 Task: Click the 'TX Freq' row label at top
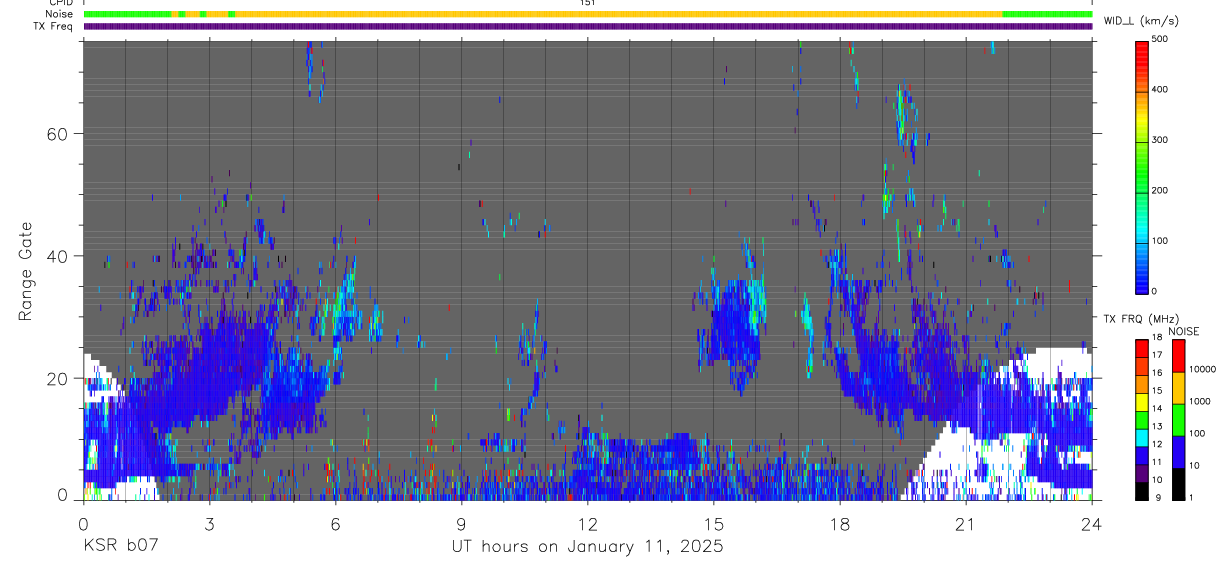pyautogui.click(x=54, y=26)
